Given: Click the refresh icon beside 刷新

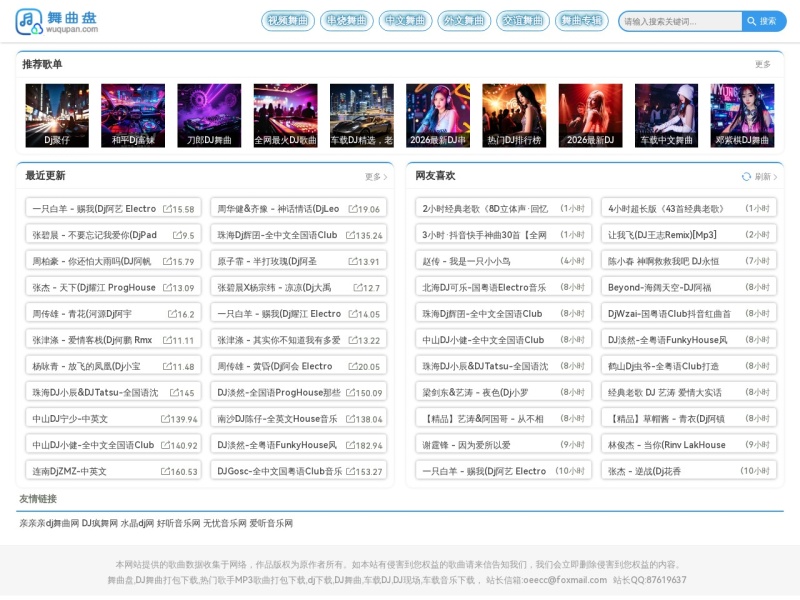Looking at the screenshot, I should [746, 177].
